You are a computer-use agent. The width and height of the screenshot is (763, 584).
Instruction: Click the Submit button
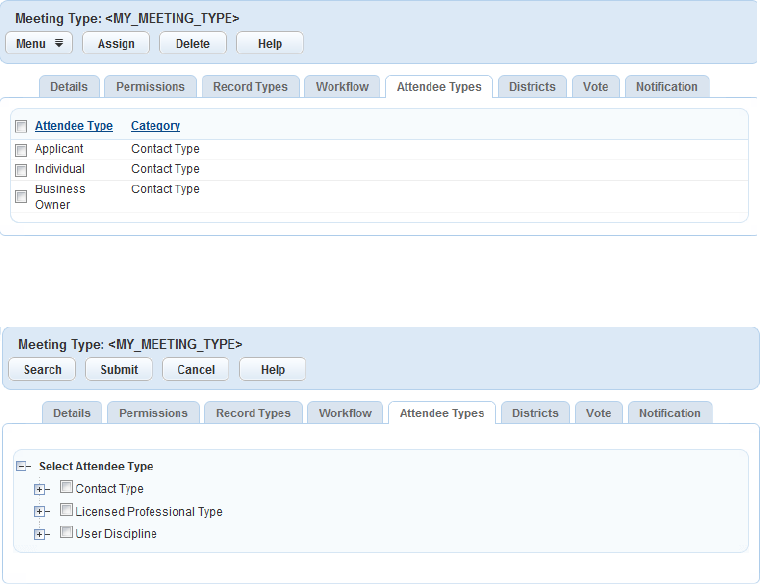(x=119, y=369)
